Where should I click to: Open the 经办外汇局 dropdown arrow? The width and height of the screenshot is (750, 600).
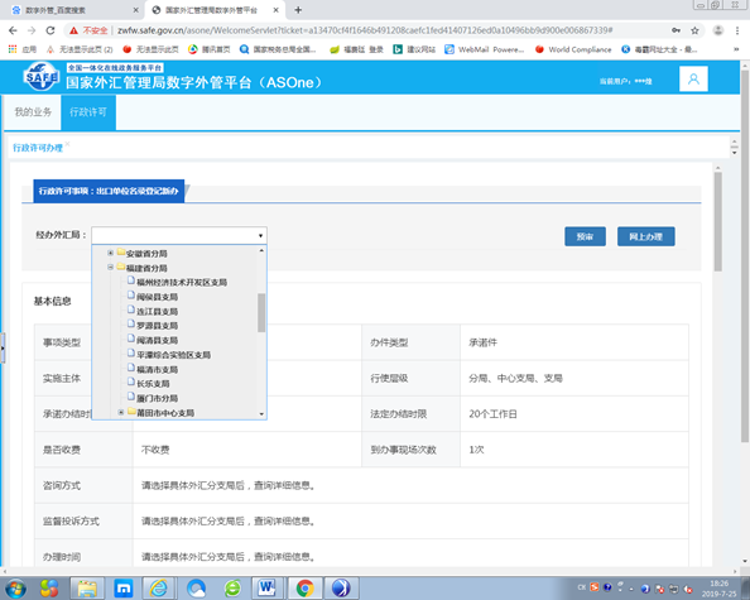[x=261, y=236]
